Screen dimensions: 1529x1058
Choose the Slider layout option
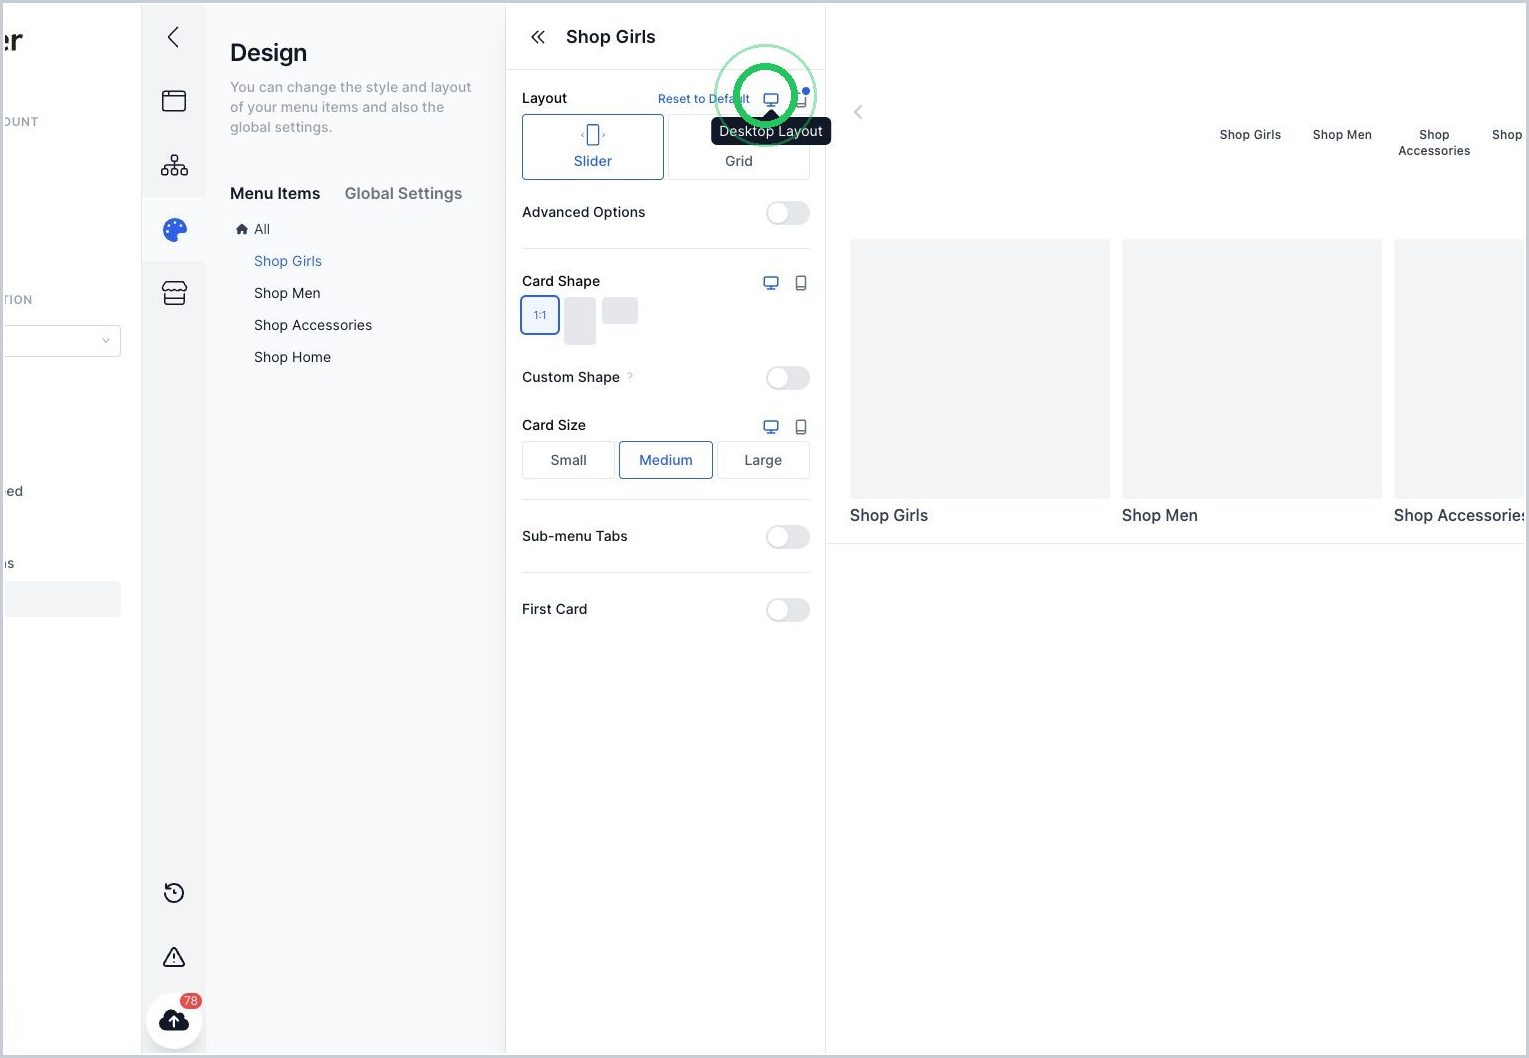point(593,147)
